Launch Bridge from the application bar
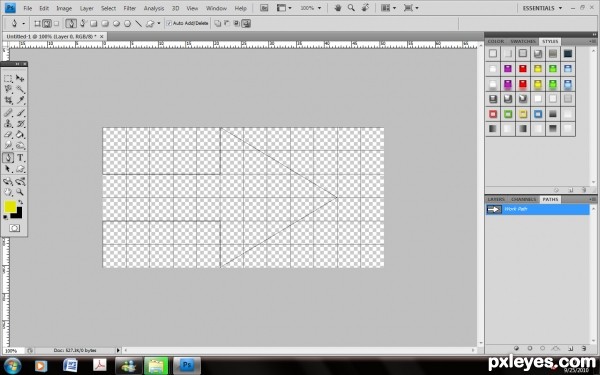Viewport: 600px width, 375px height. 264,8
